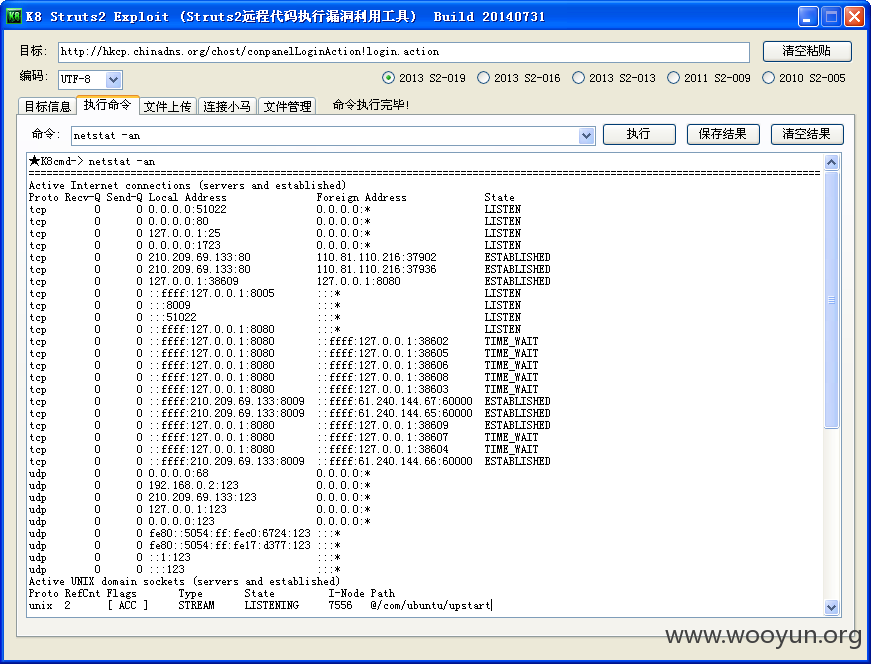871x664 pixels.
Task: Click foreign address '::ffff:61.240.144.67:60000'
Action: [x=395, y=402]
